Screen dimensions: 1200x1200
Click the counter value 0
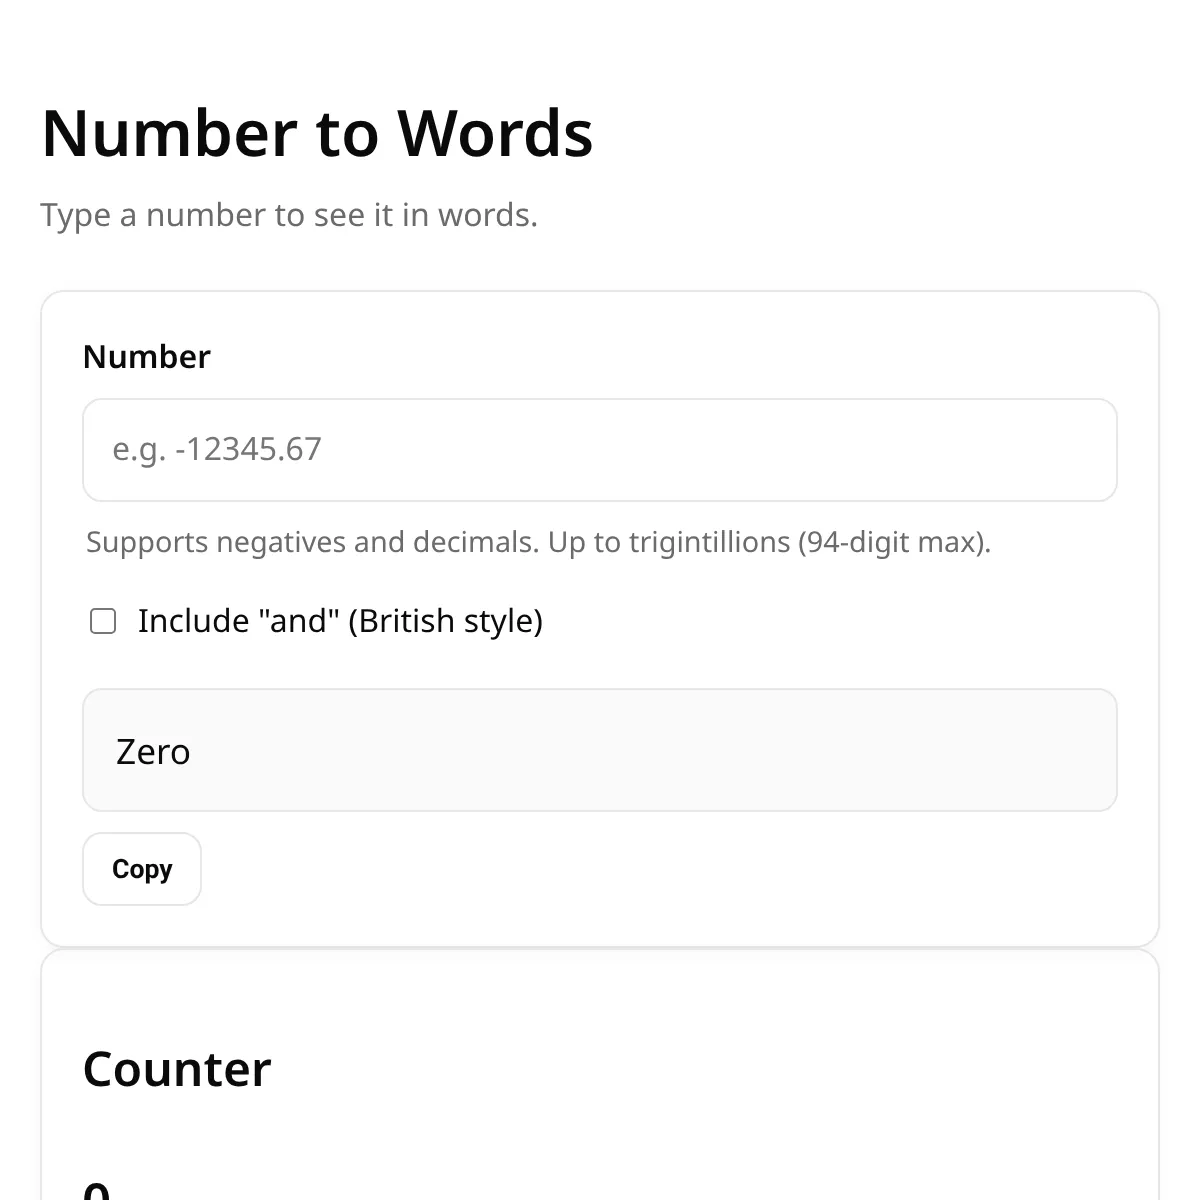click(96, 1190)
